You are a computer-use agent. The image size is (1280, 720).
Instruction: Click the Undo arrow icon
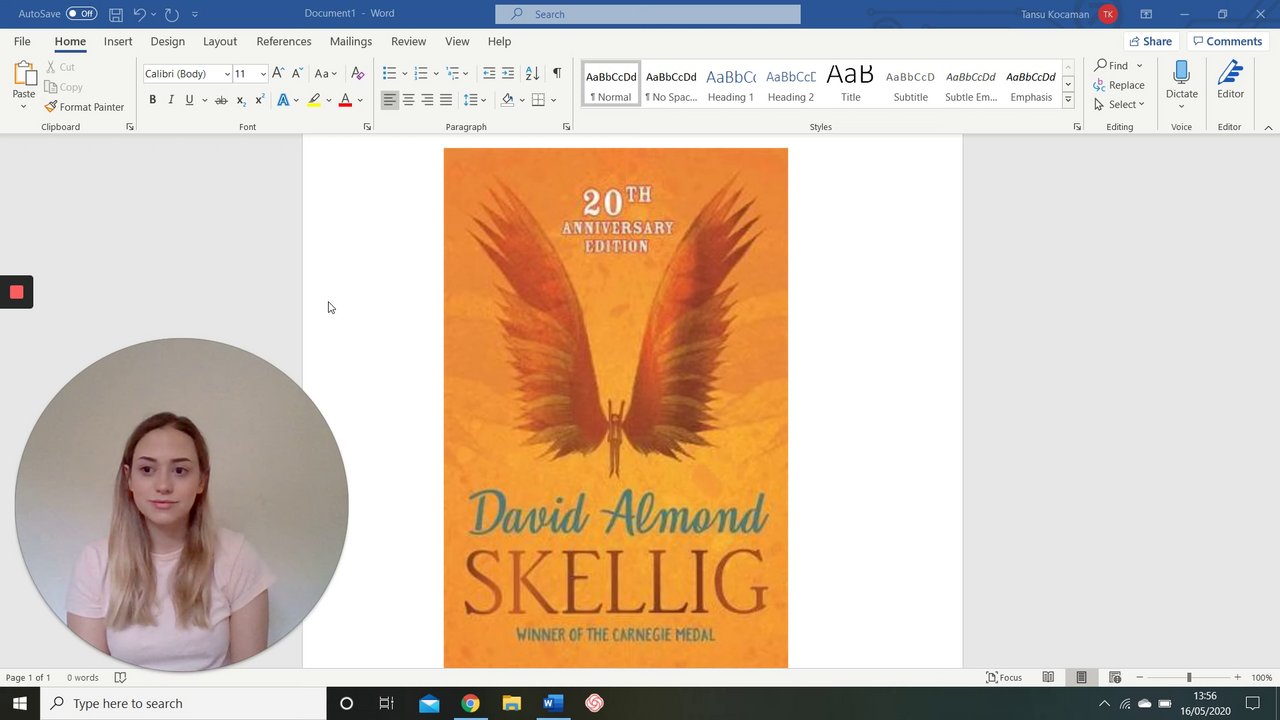click(139, 14)
